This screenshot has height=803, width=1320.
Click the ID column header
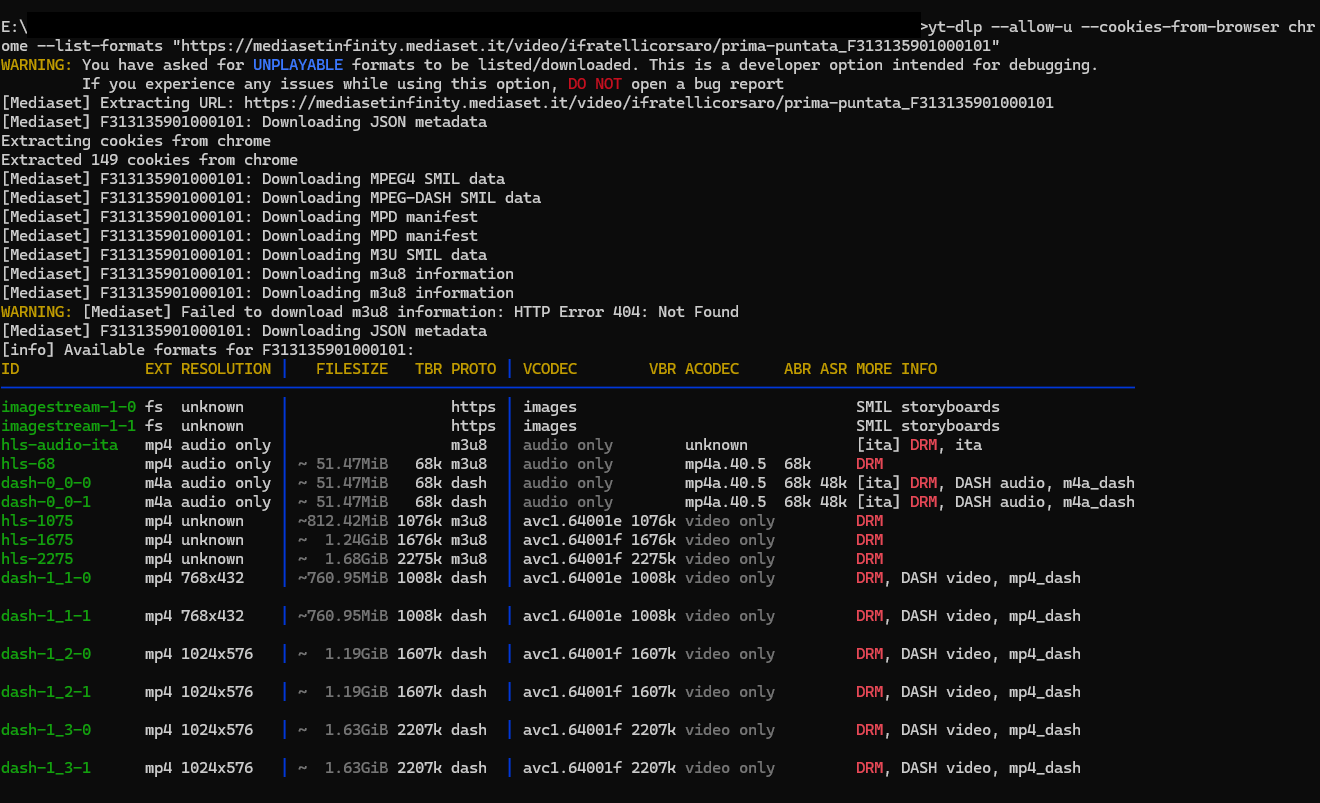point(10,369)
